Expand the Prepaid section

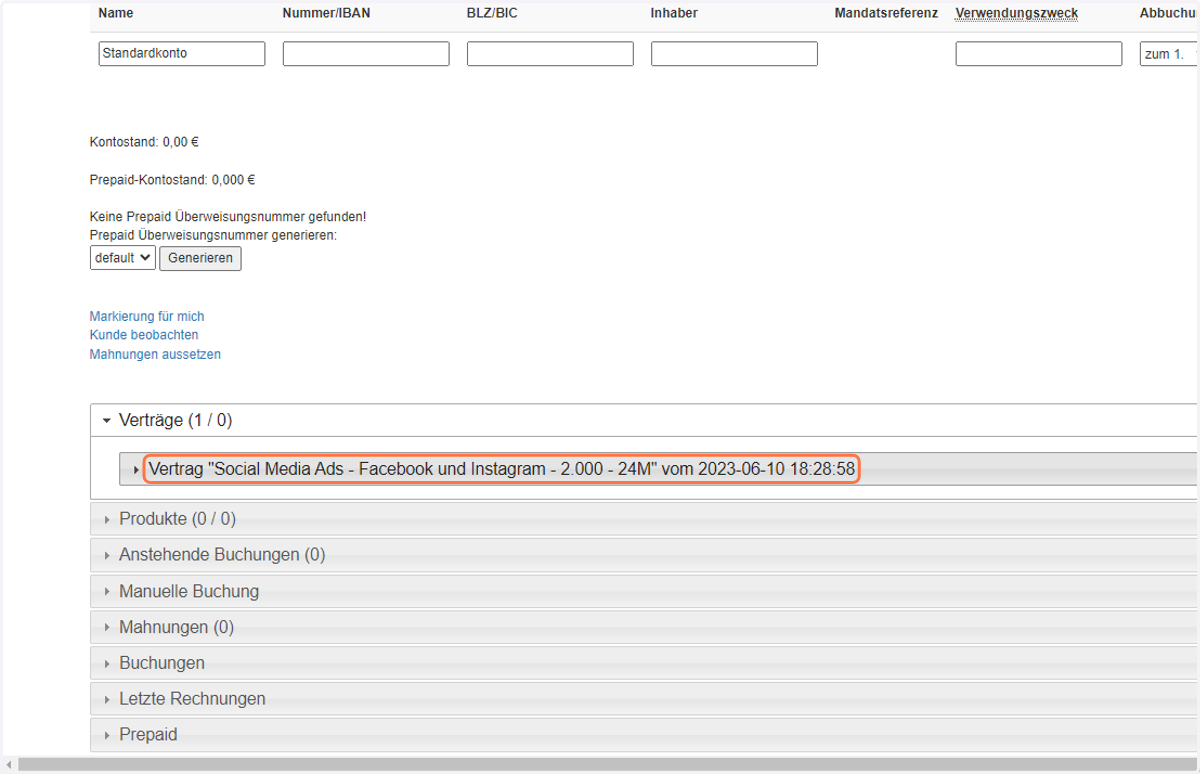(645, 735)
